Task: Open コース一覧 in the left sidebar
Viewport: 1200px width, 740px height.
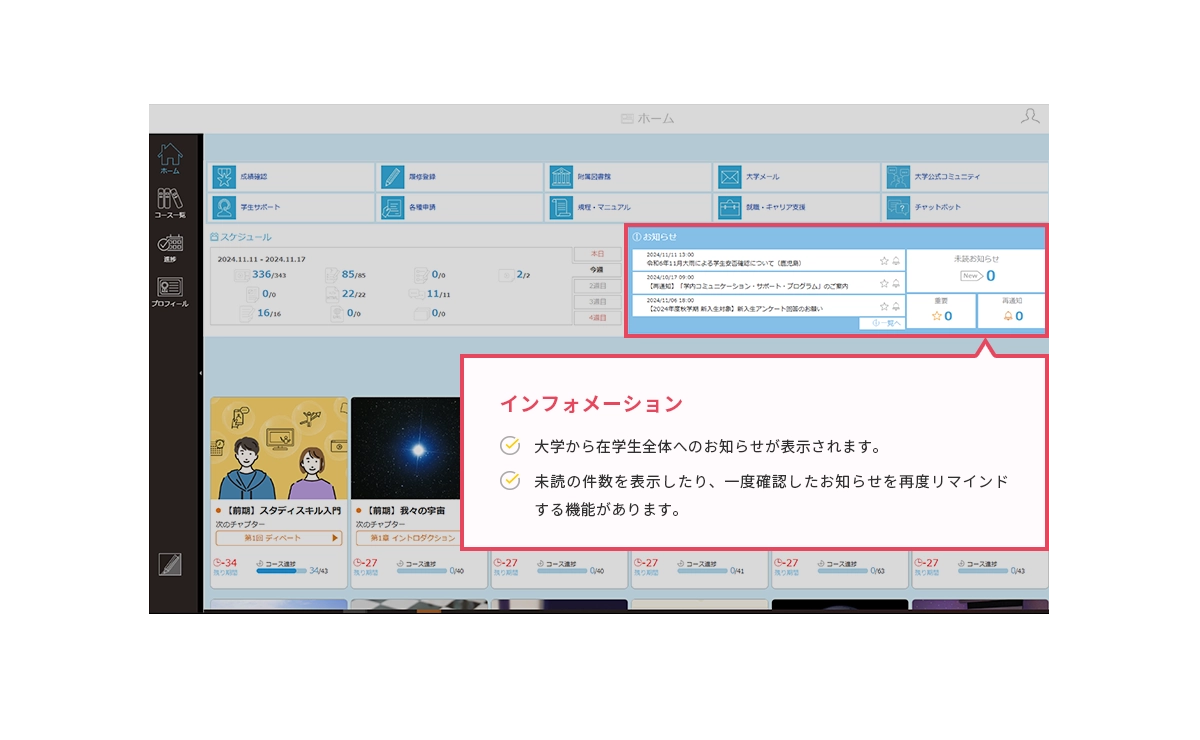Action: point(169,203)
